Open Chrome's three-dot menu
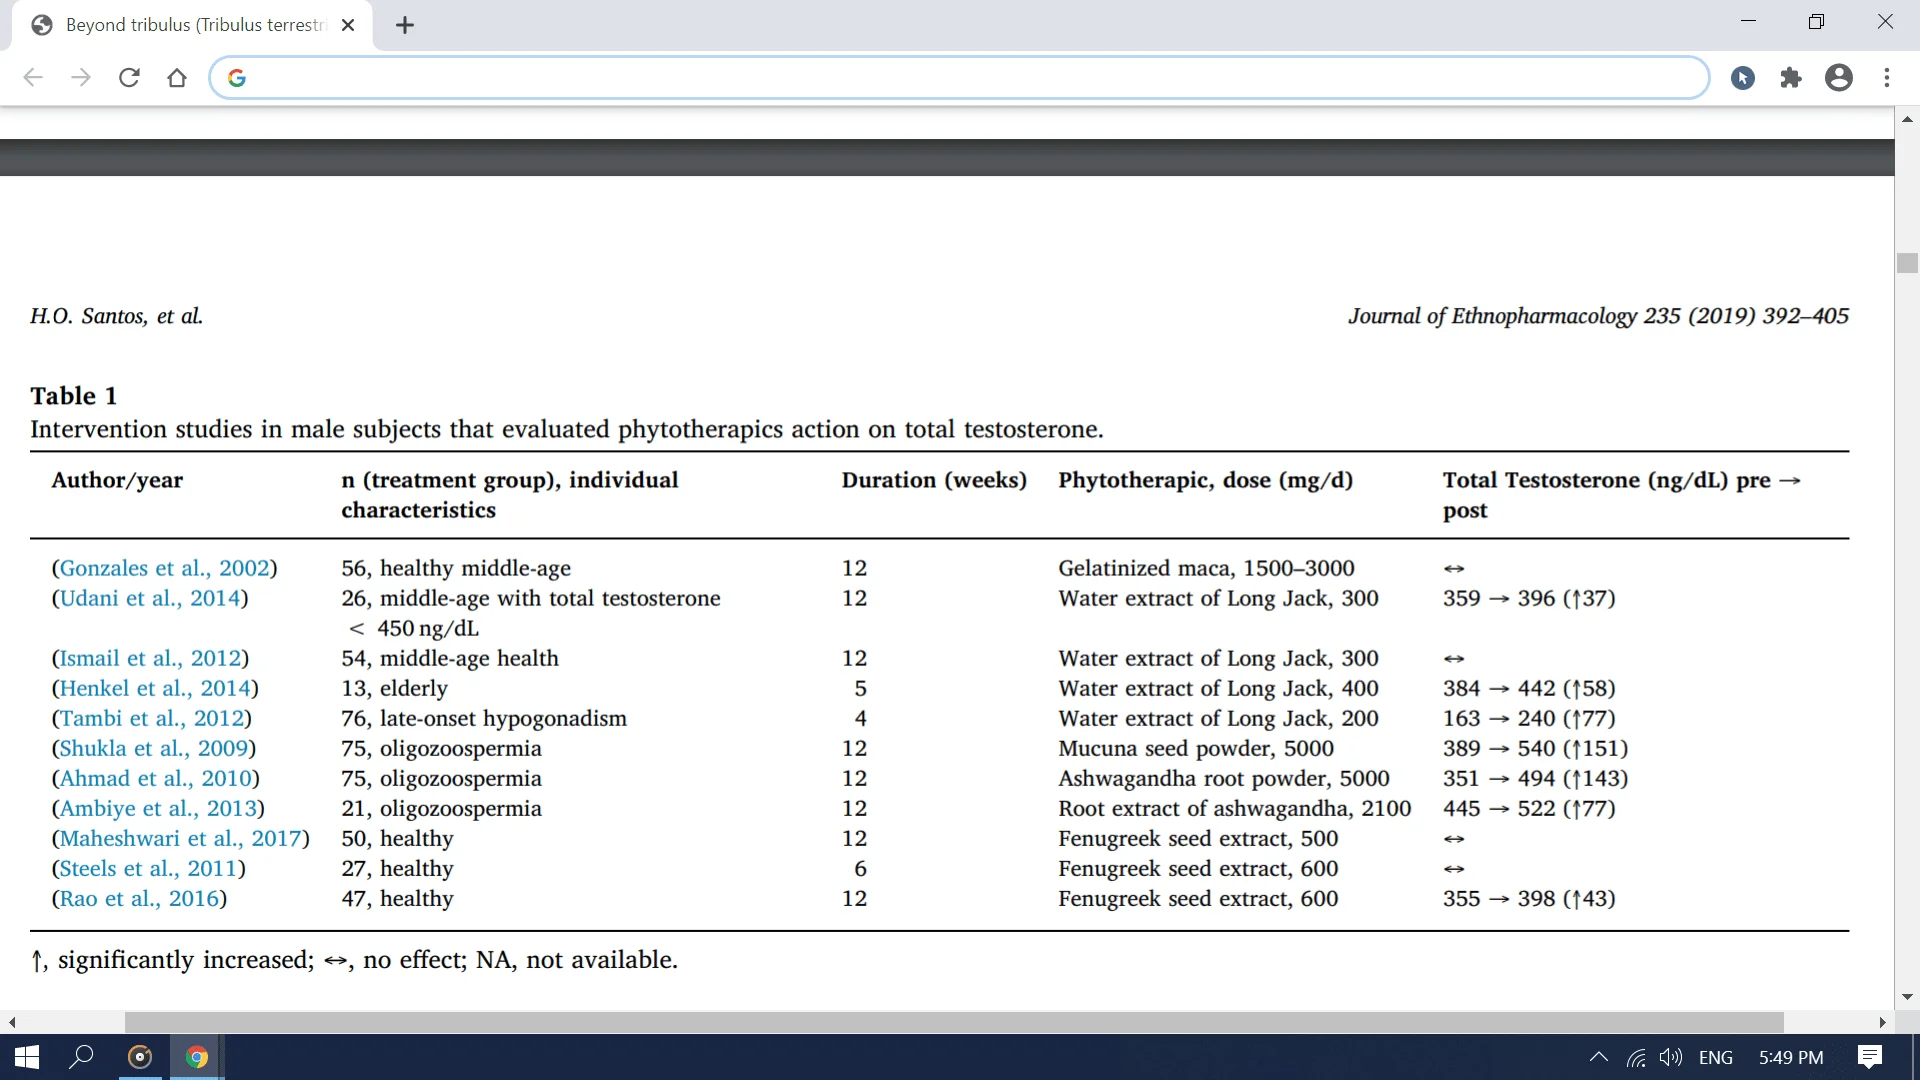 (1887, 78)
